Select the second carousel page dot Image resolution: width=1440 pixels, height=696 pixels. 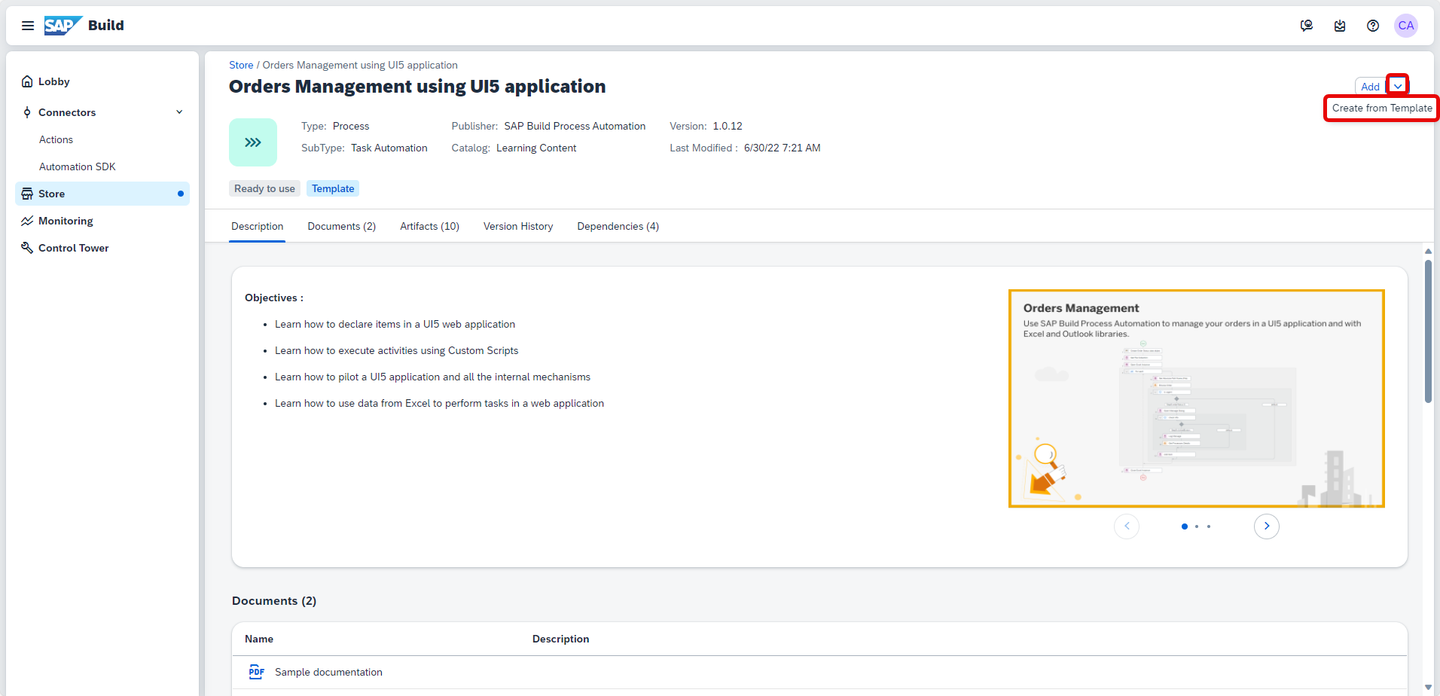(x=1197, y=526)
